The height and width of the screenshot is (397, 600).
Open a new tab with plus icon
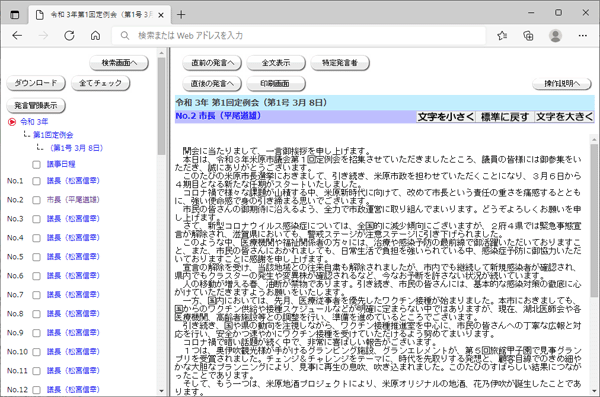point(181,15)
